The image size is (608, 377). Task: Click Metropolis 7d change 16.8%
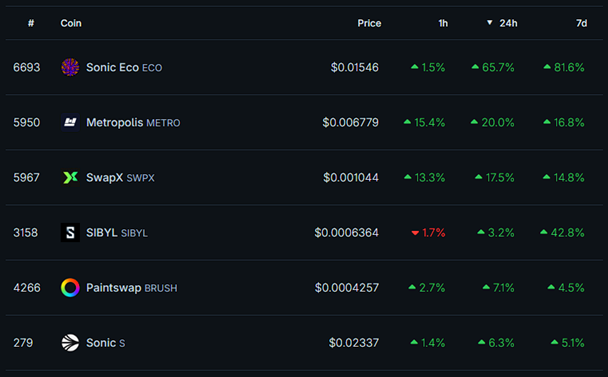point(564,123)
